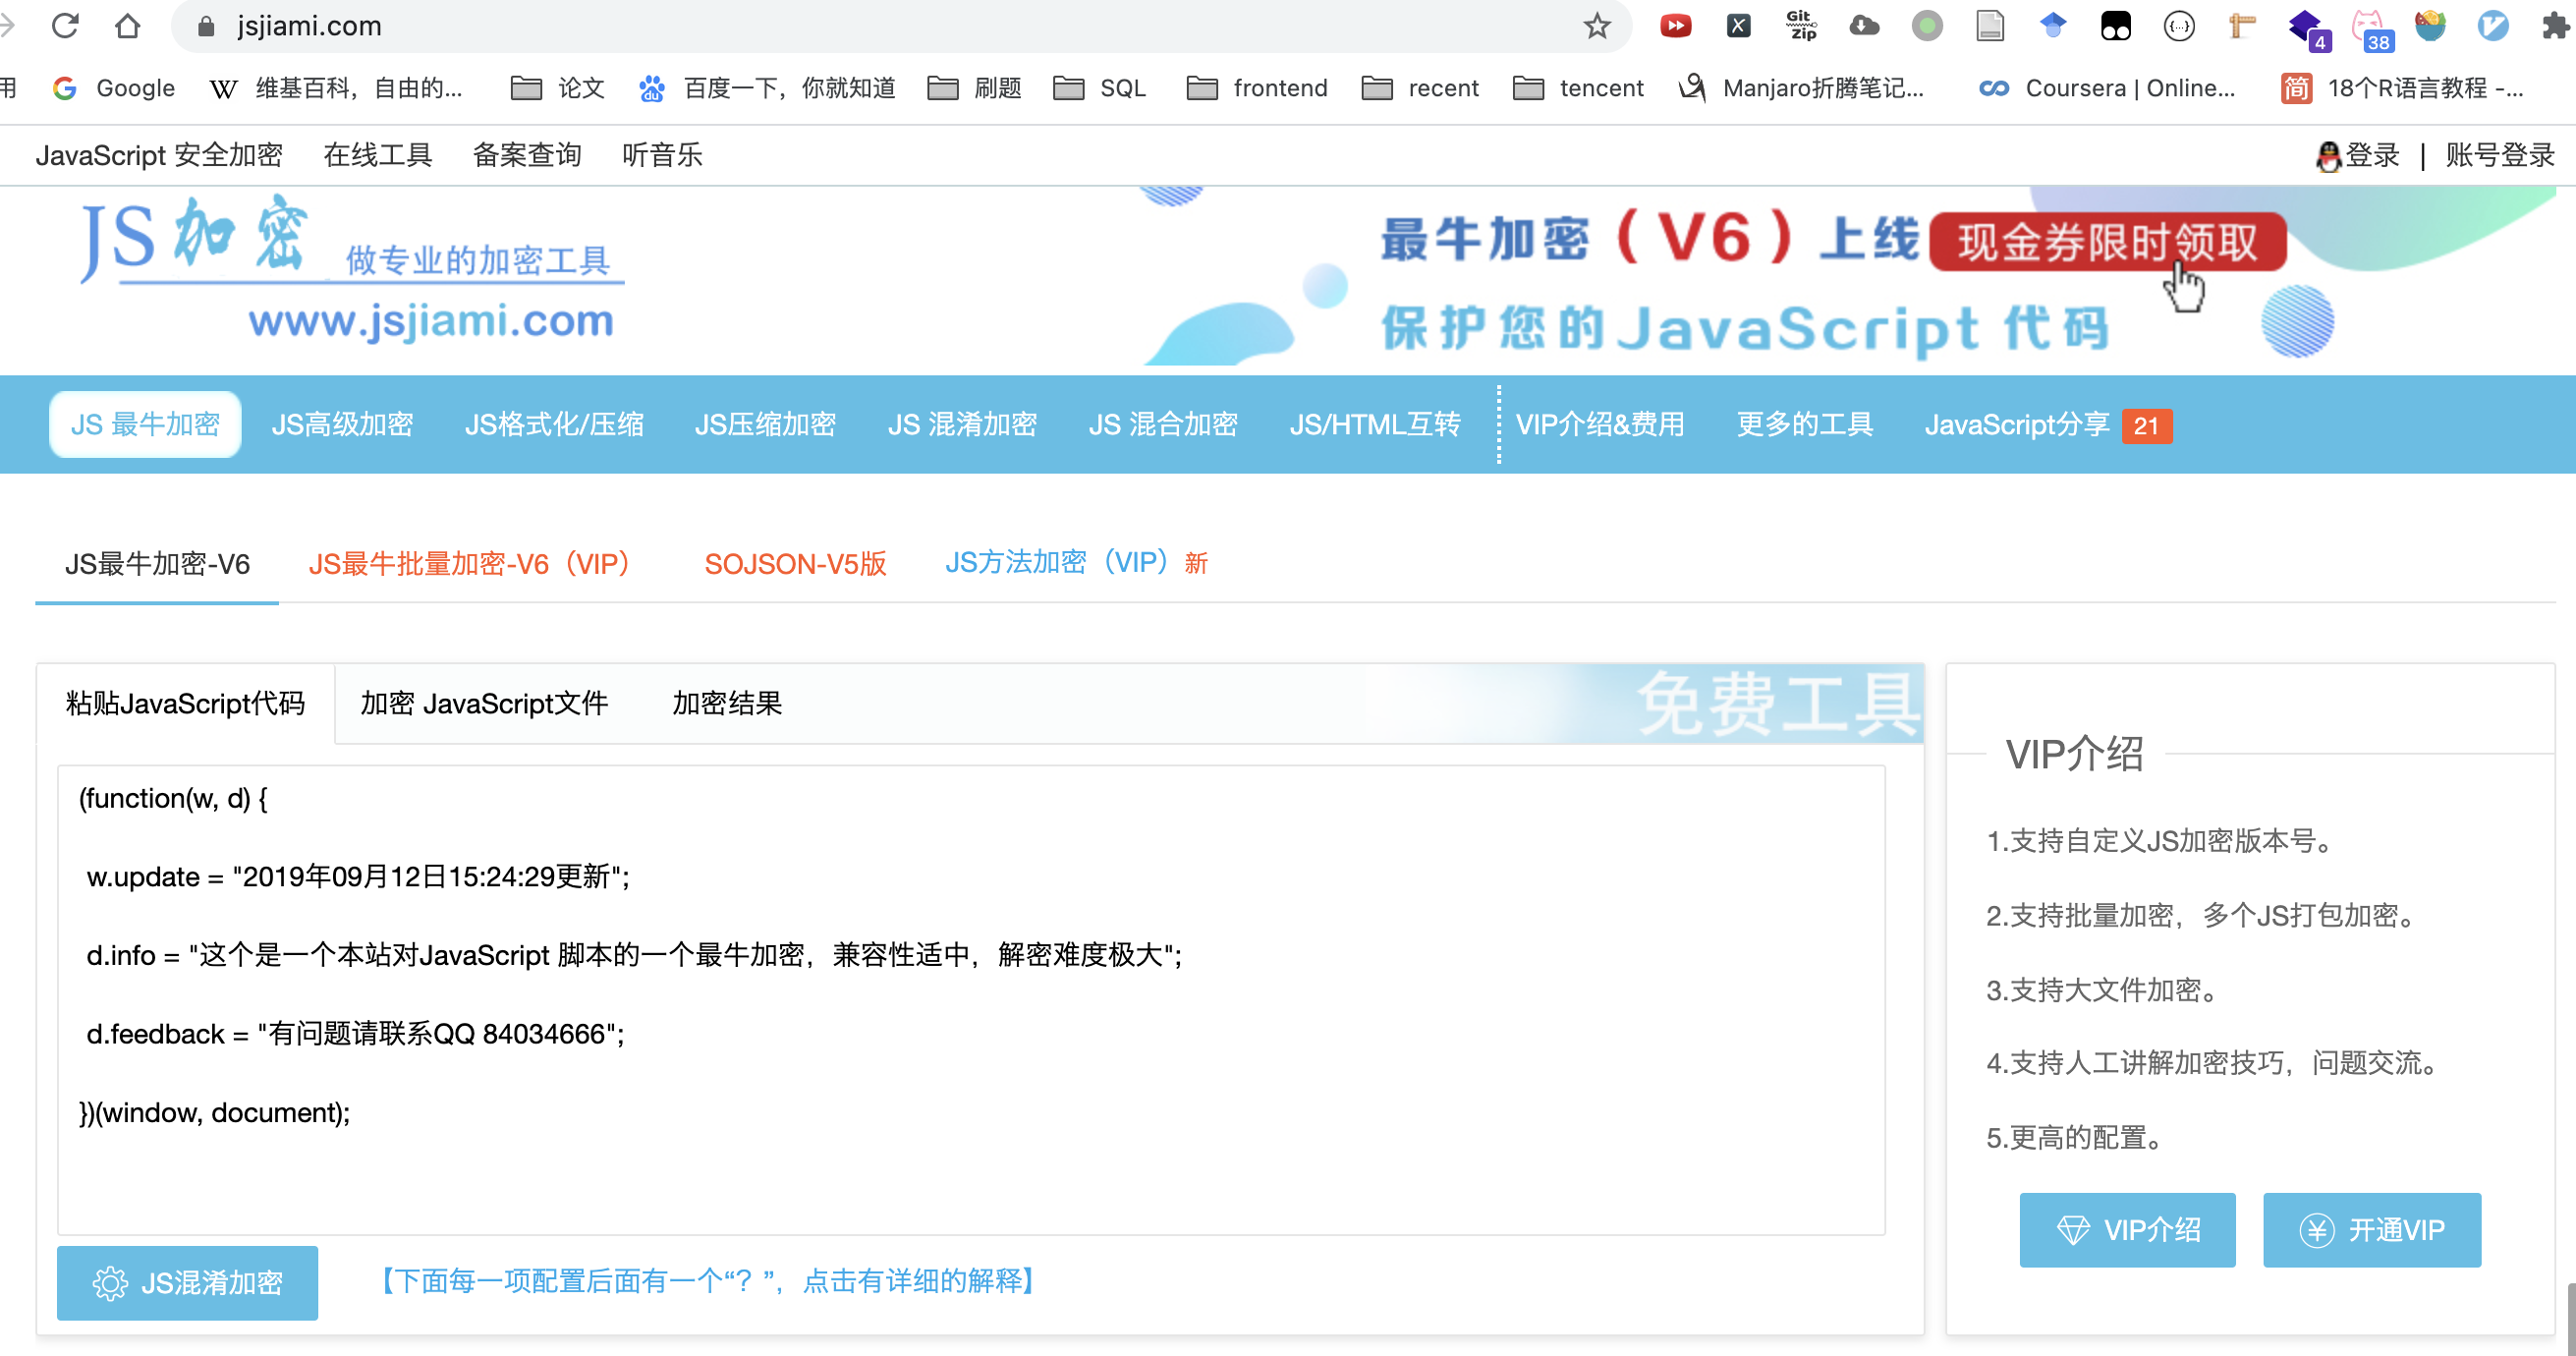
Task: Click the browser reload icon
Action: coord(66,26)
